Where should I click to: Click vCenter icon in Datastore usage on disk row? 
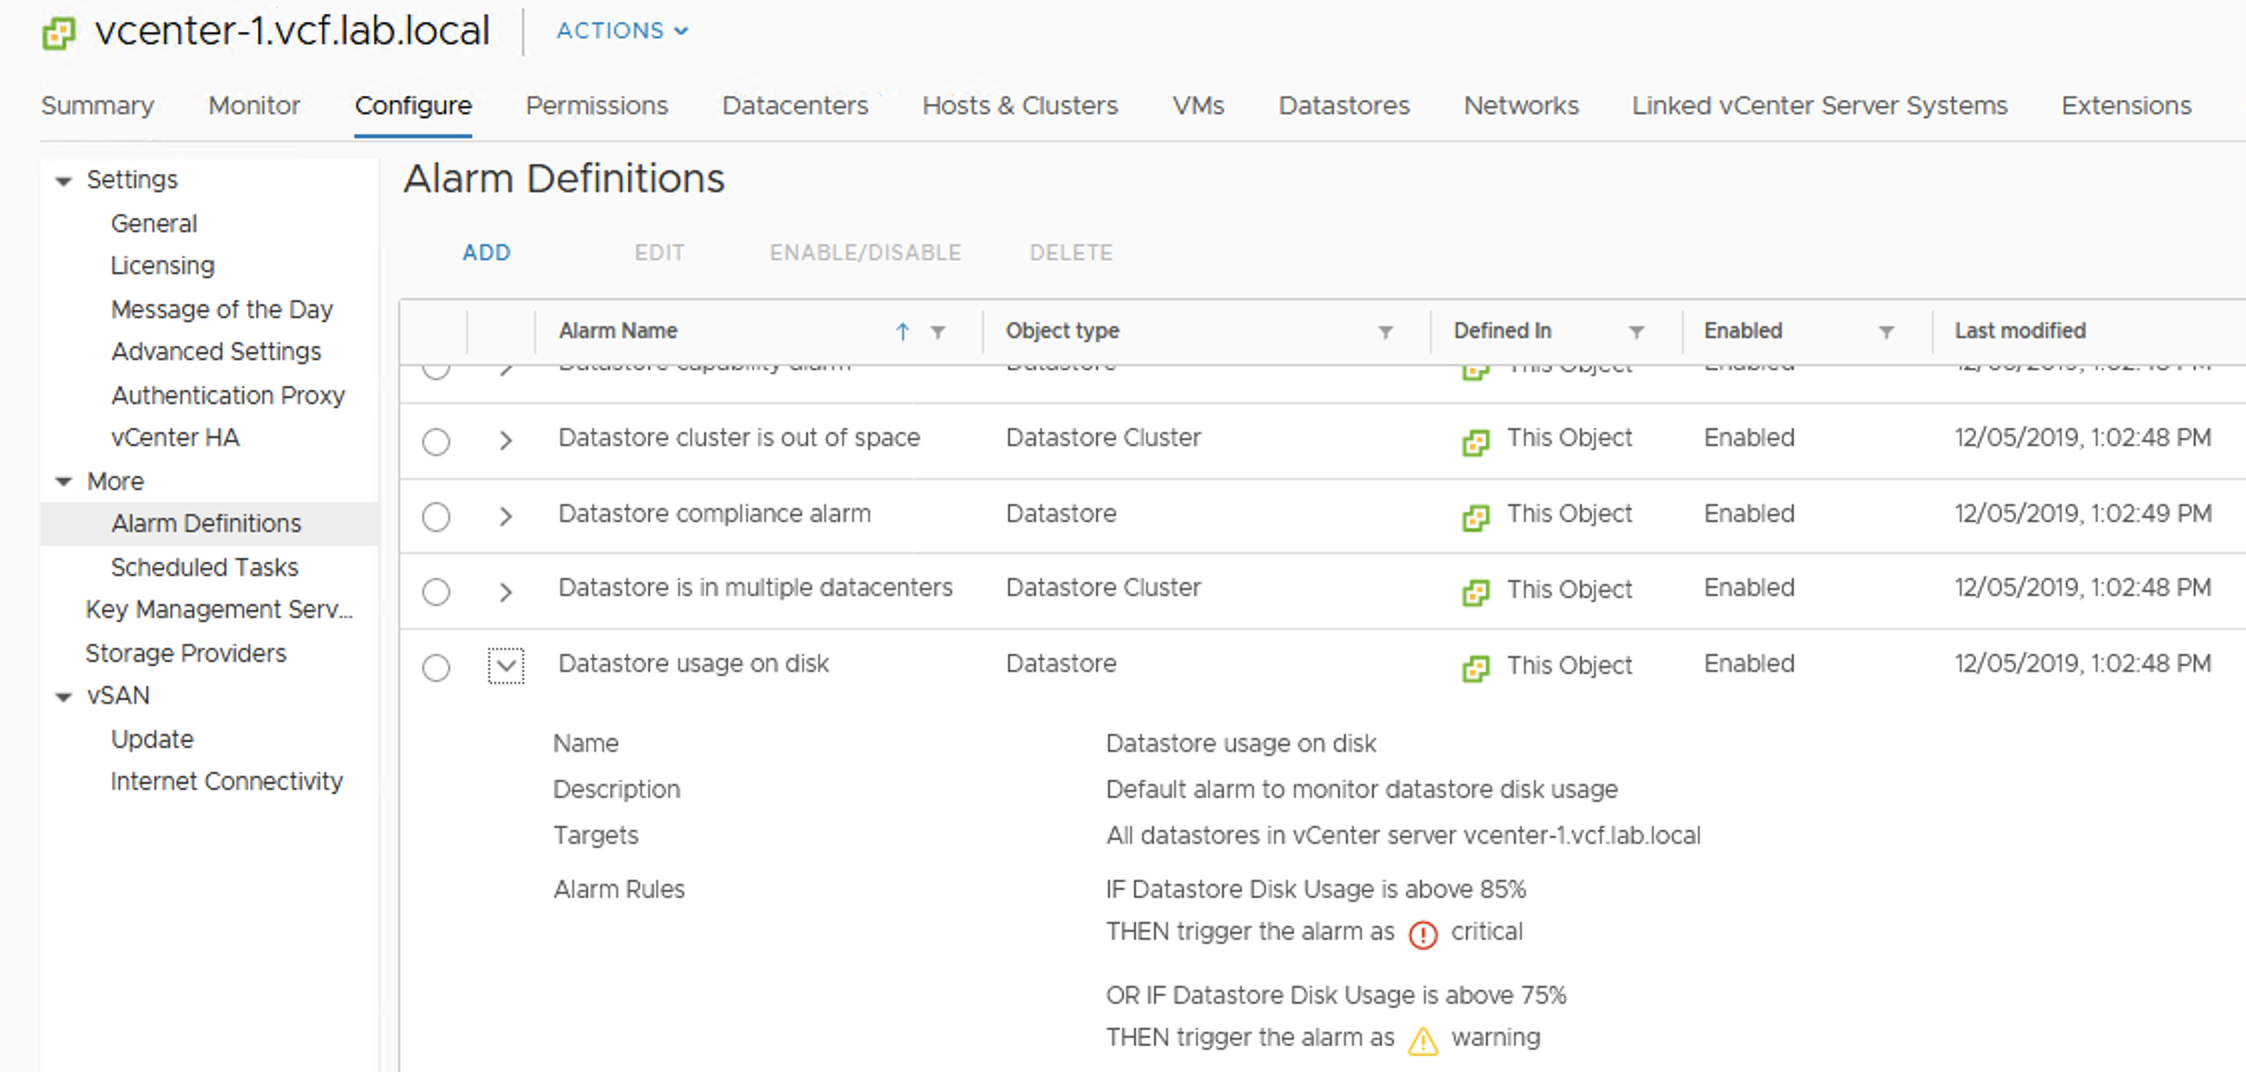(1476, 668)
